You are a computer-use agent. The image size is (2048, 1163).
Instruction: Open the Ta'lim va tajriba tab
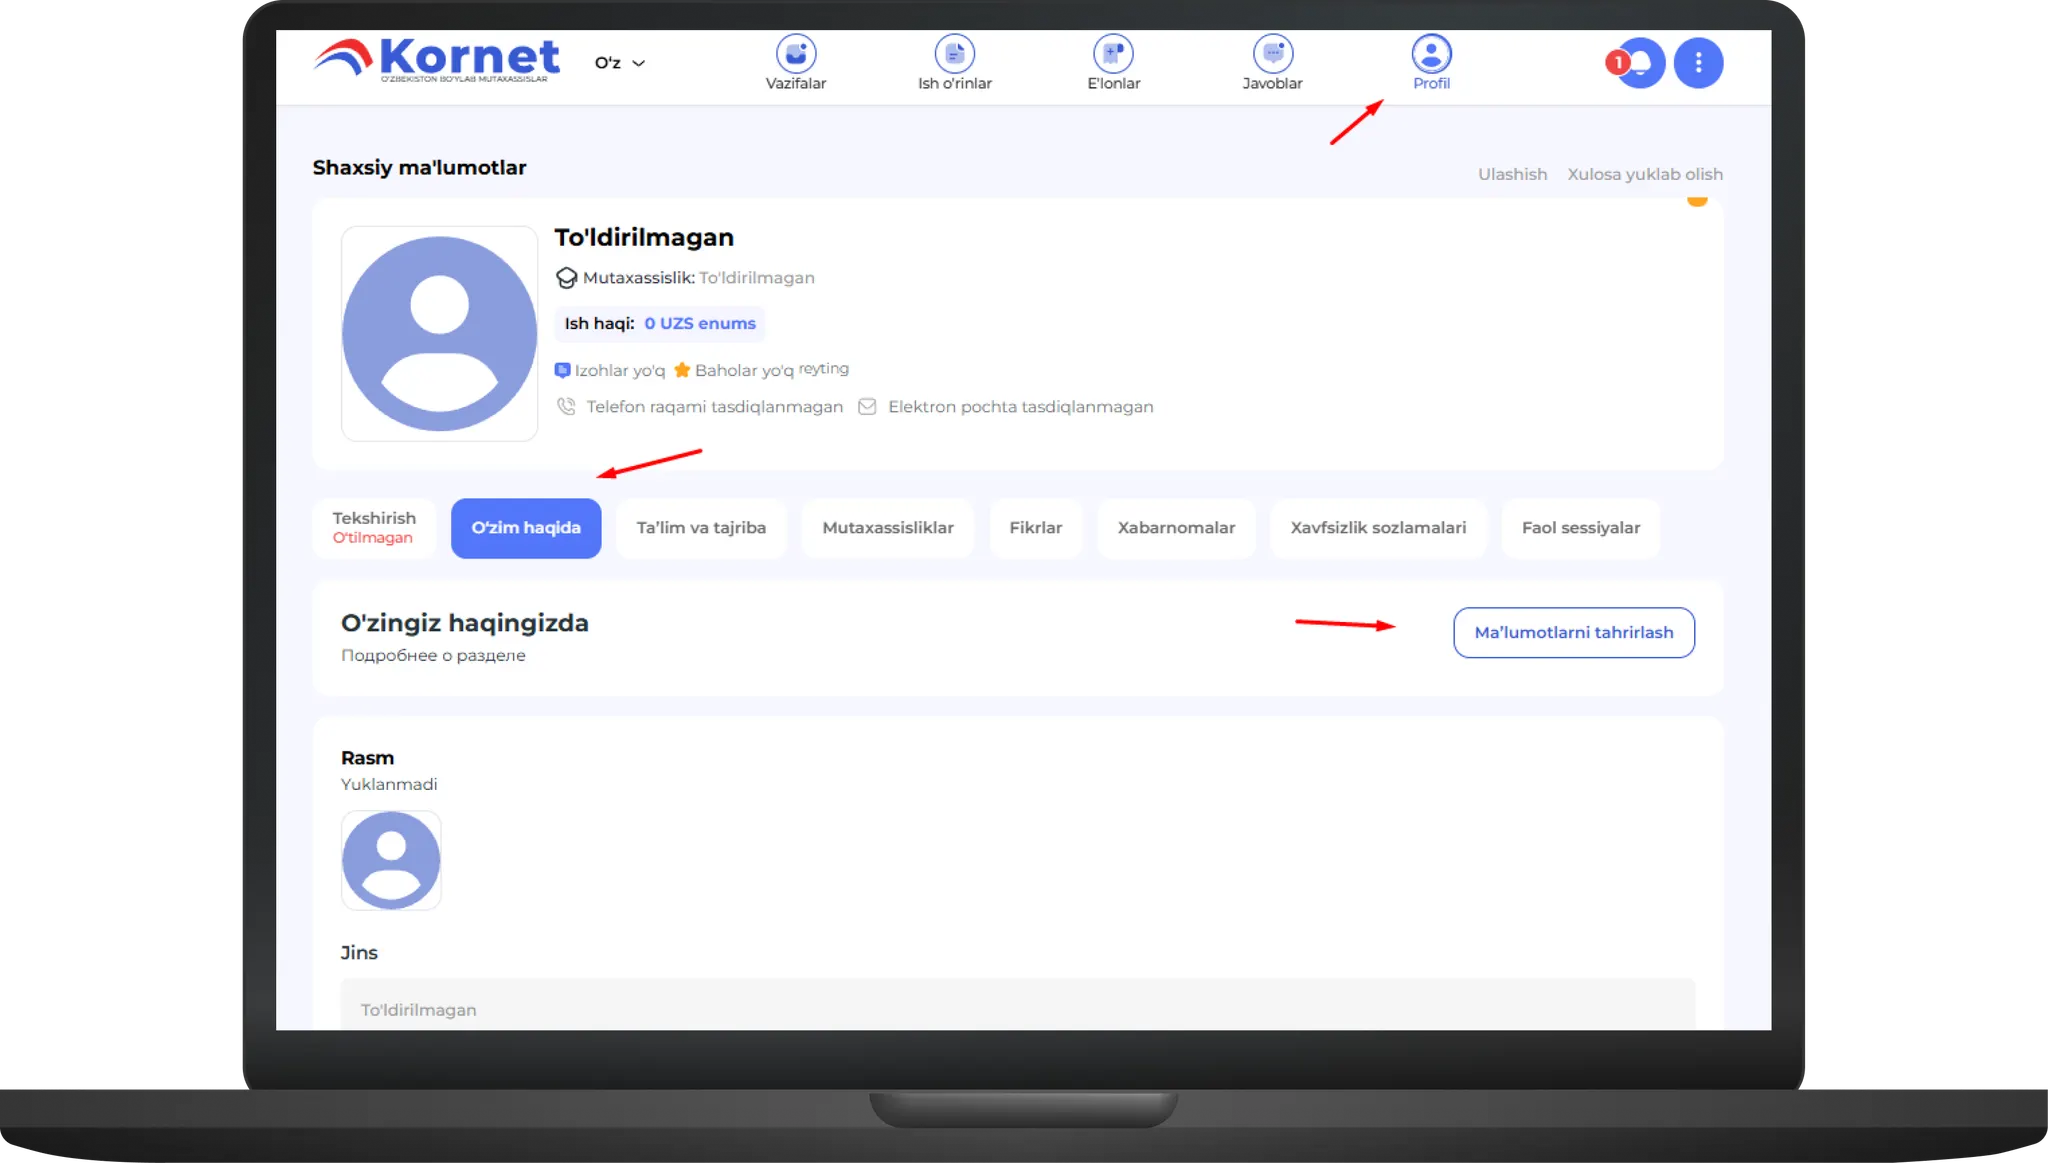click(x=701, y=528)
